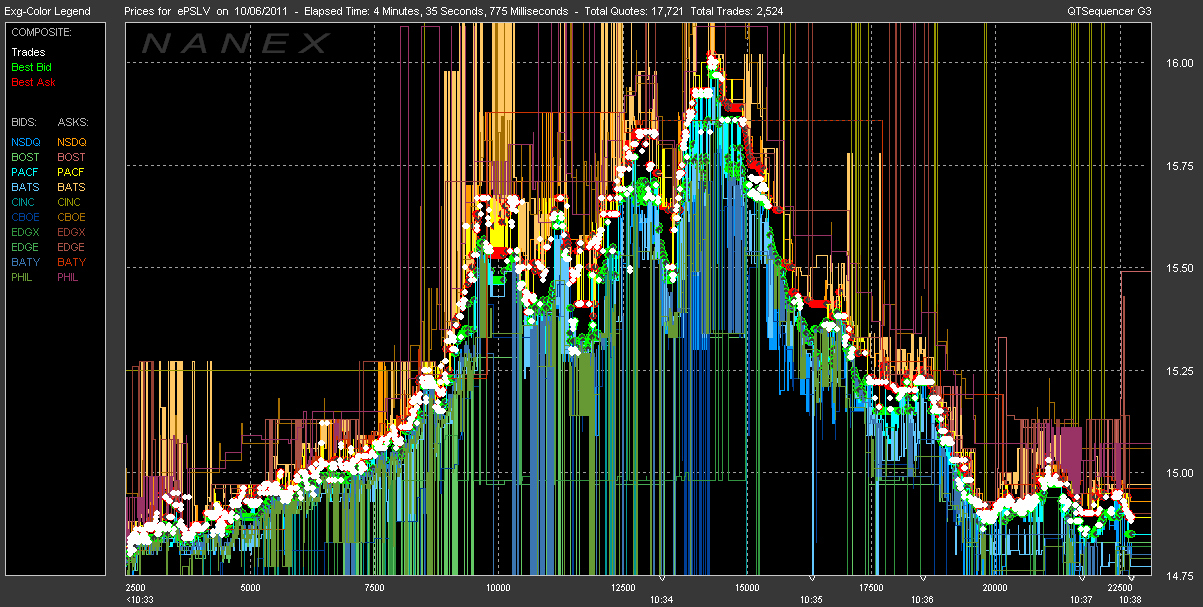This screenshot has height=607, width=1203.
Task: Click the "QTSequencer G3" label
Action: pos(1109,11)
